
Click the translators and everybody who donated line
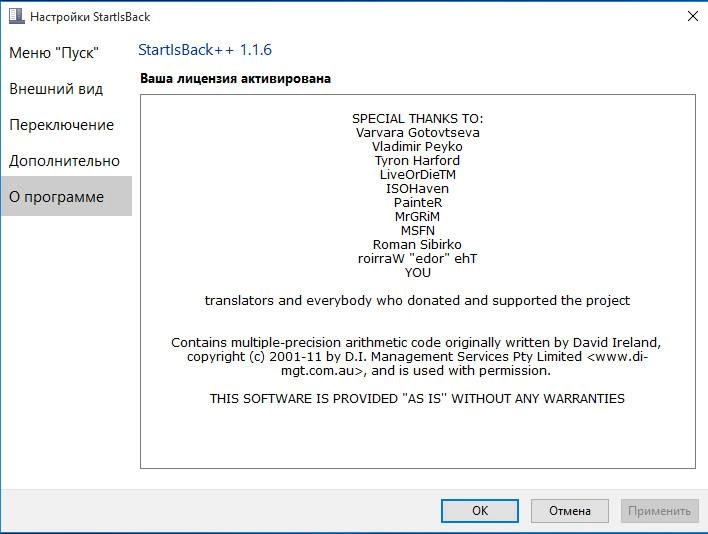click(417, 301)
